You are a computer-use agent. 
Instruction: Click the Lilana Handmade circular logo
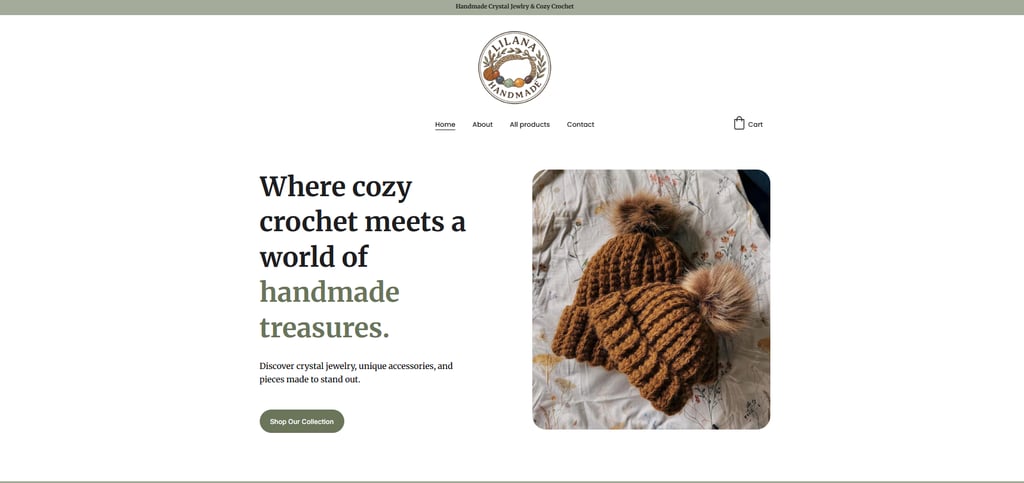(x=514, y=67)
